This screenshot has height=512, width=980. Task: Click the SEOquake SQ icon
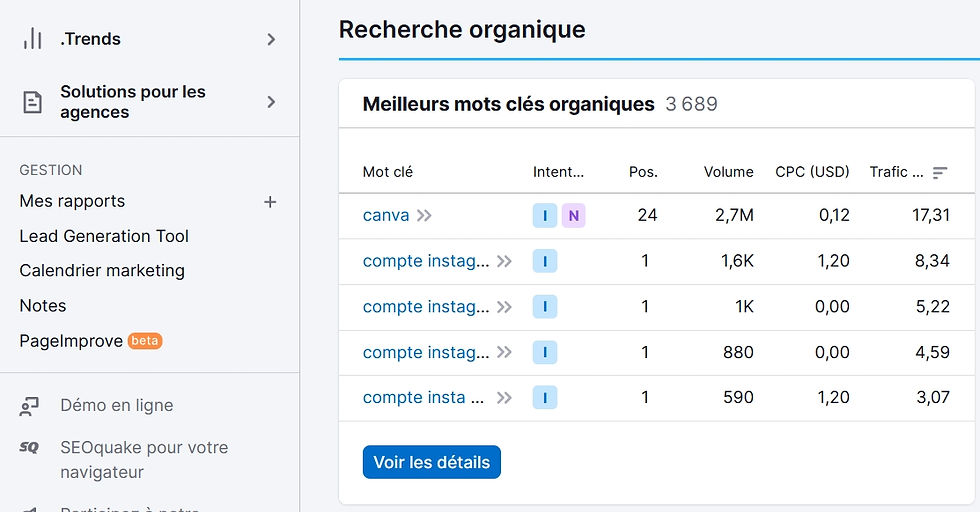click(29, 448)
